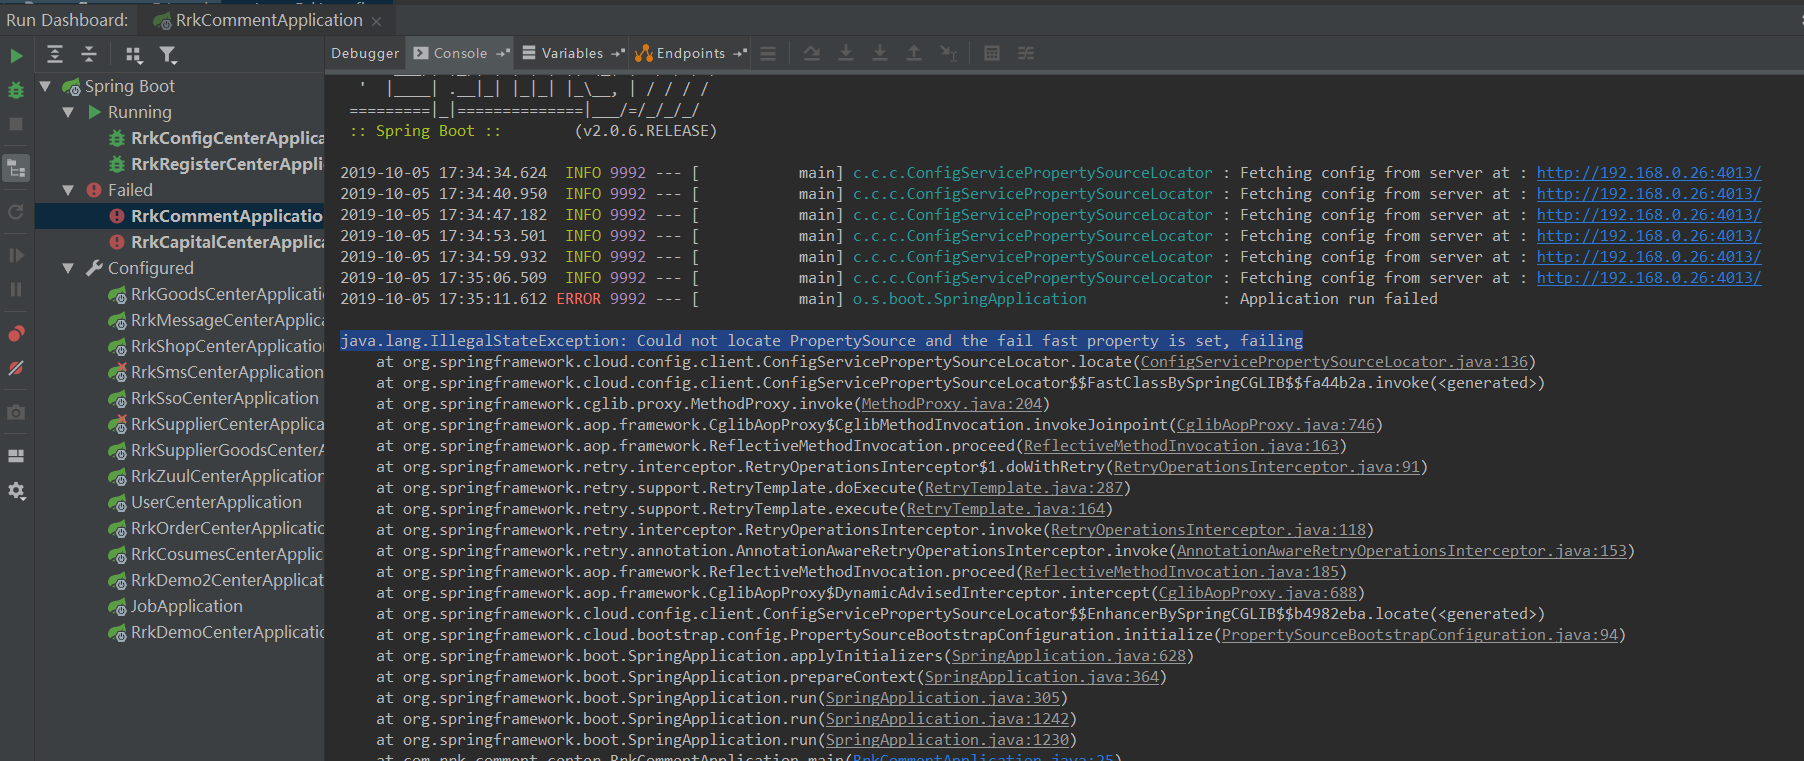Open the gear settings icon in left toolbar
Viewport: 1804px width, 761px height.
tap(16, 491)
